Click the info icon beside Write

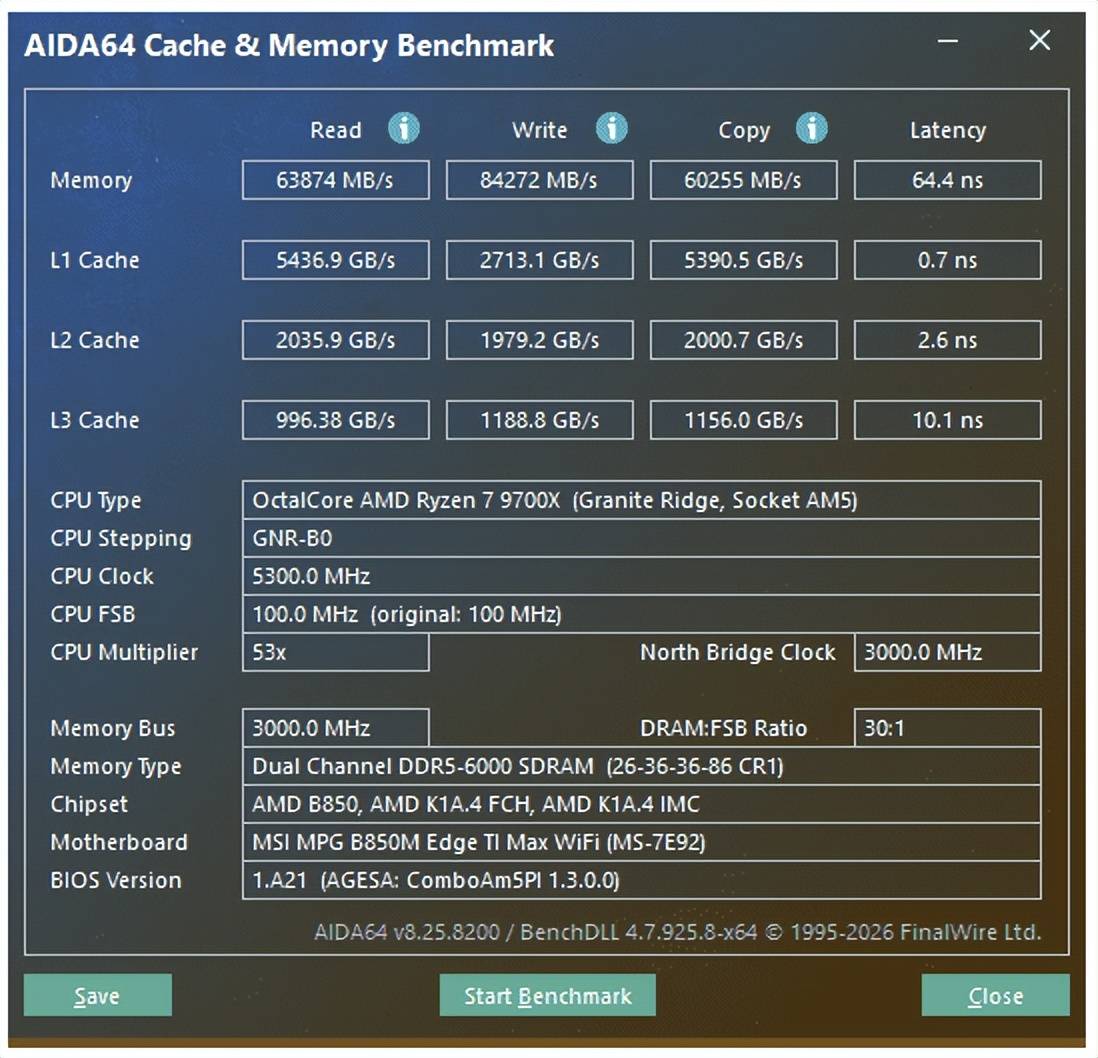pyautogui.click(x=611, y=129)
